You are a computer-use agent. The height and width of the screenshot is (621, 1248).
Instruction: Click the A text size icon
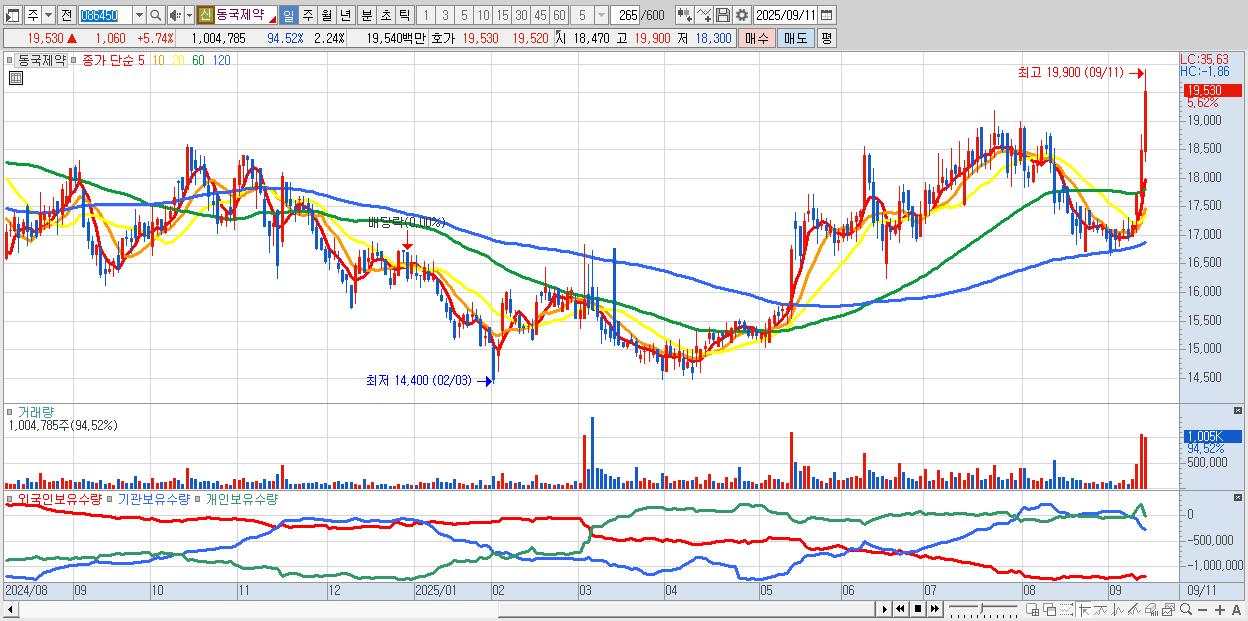1236,610
